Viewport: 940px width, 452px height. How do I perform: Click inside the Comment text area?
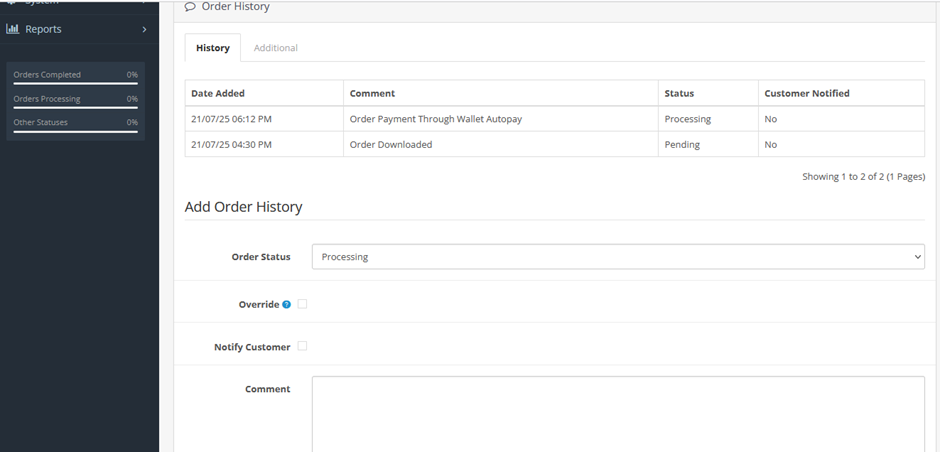617,413
